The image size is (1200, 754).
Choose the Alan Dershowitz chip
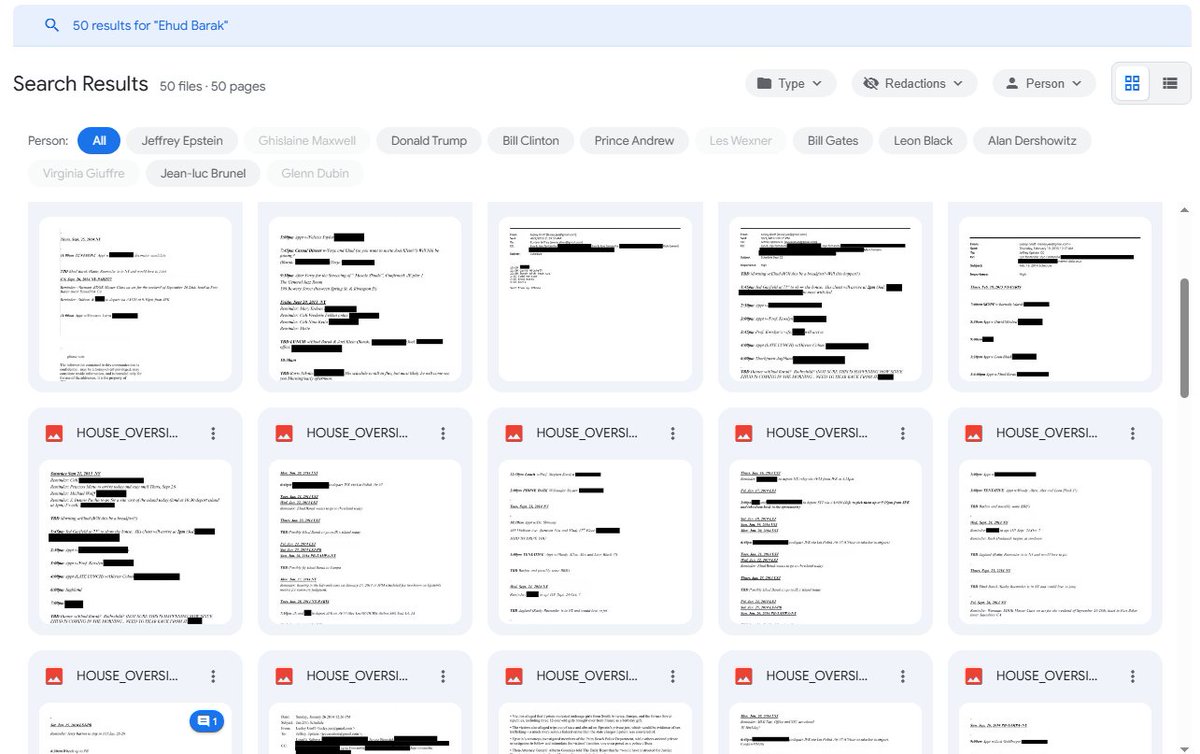coord(1032,141)
